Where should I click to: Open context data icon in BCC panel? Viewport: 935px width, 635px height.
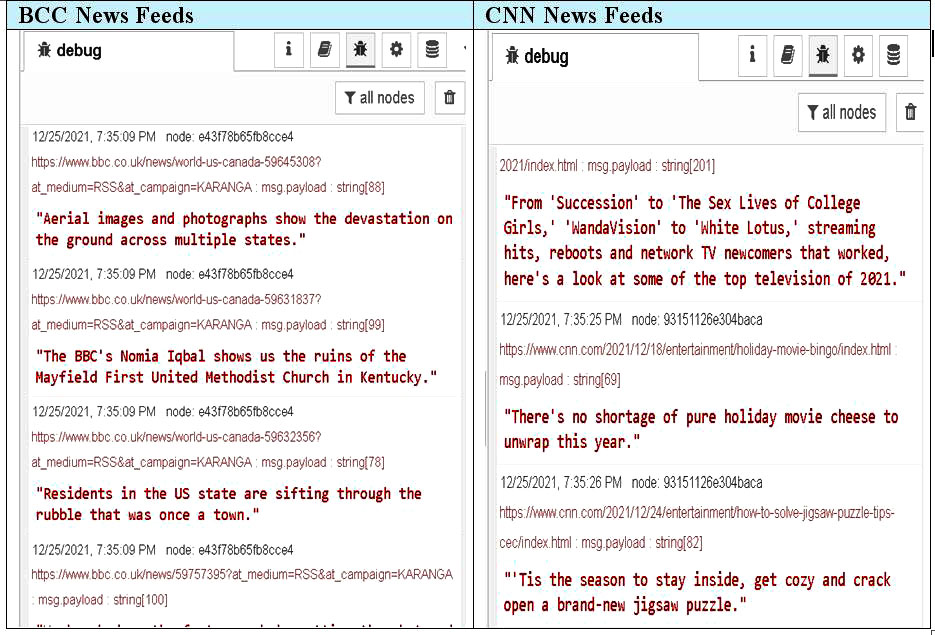432,49
